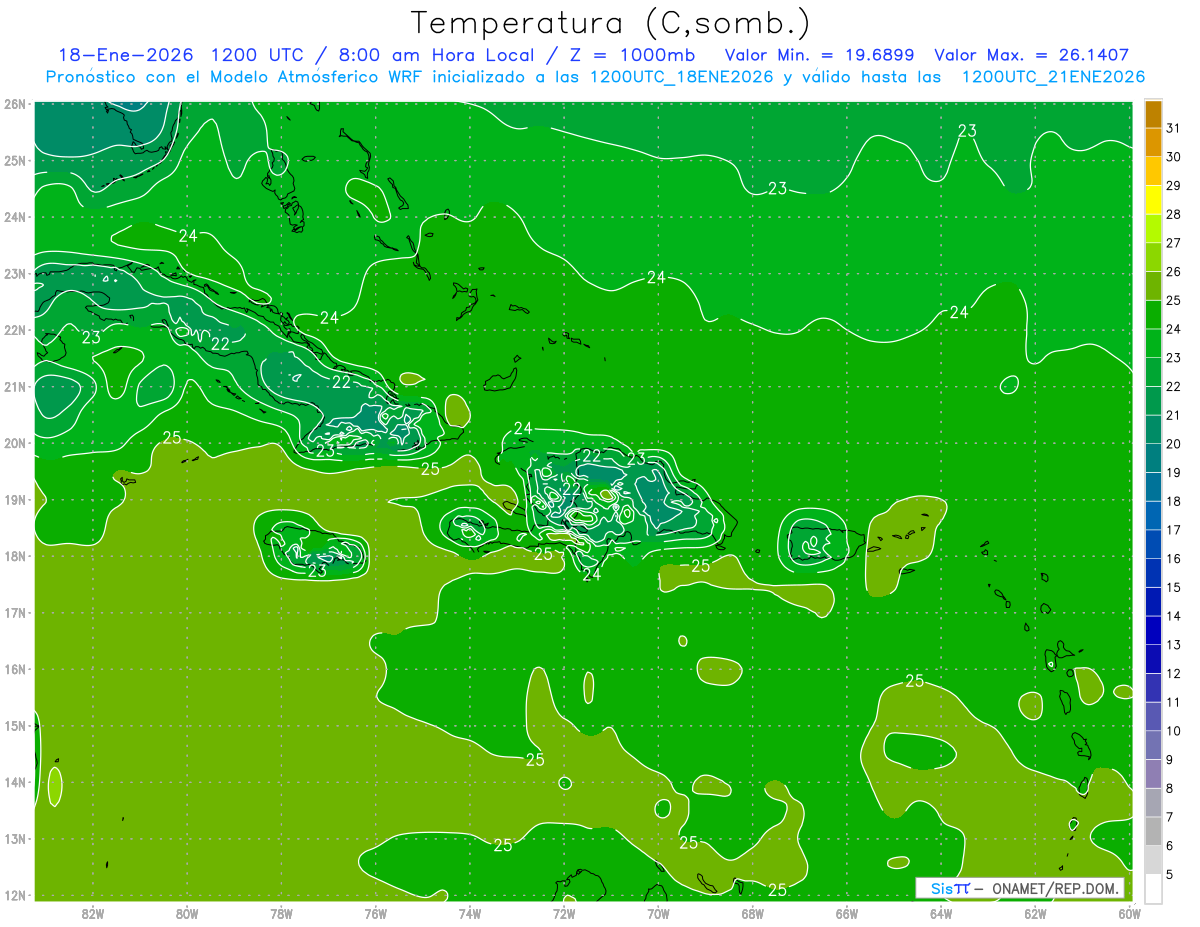Click the dark orange top swatch of the color scale
The image size is (1200, 927).
point(1153,113)
